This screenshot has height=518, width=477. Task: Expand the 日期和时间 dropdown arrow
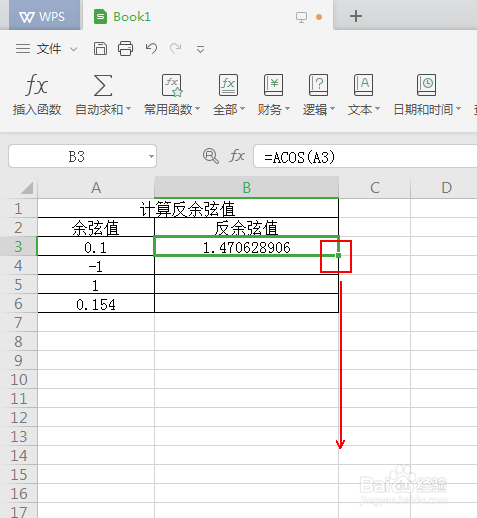click(x=458, y=109)
